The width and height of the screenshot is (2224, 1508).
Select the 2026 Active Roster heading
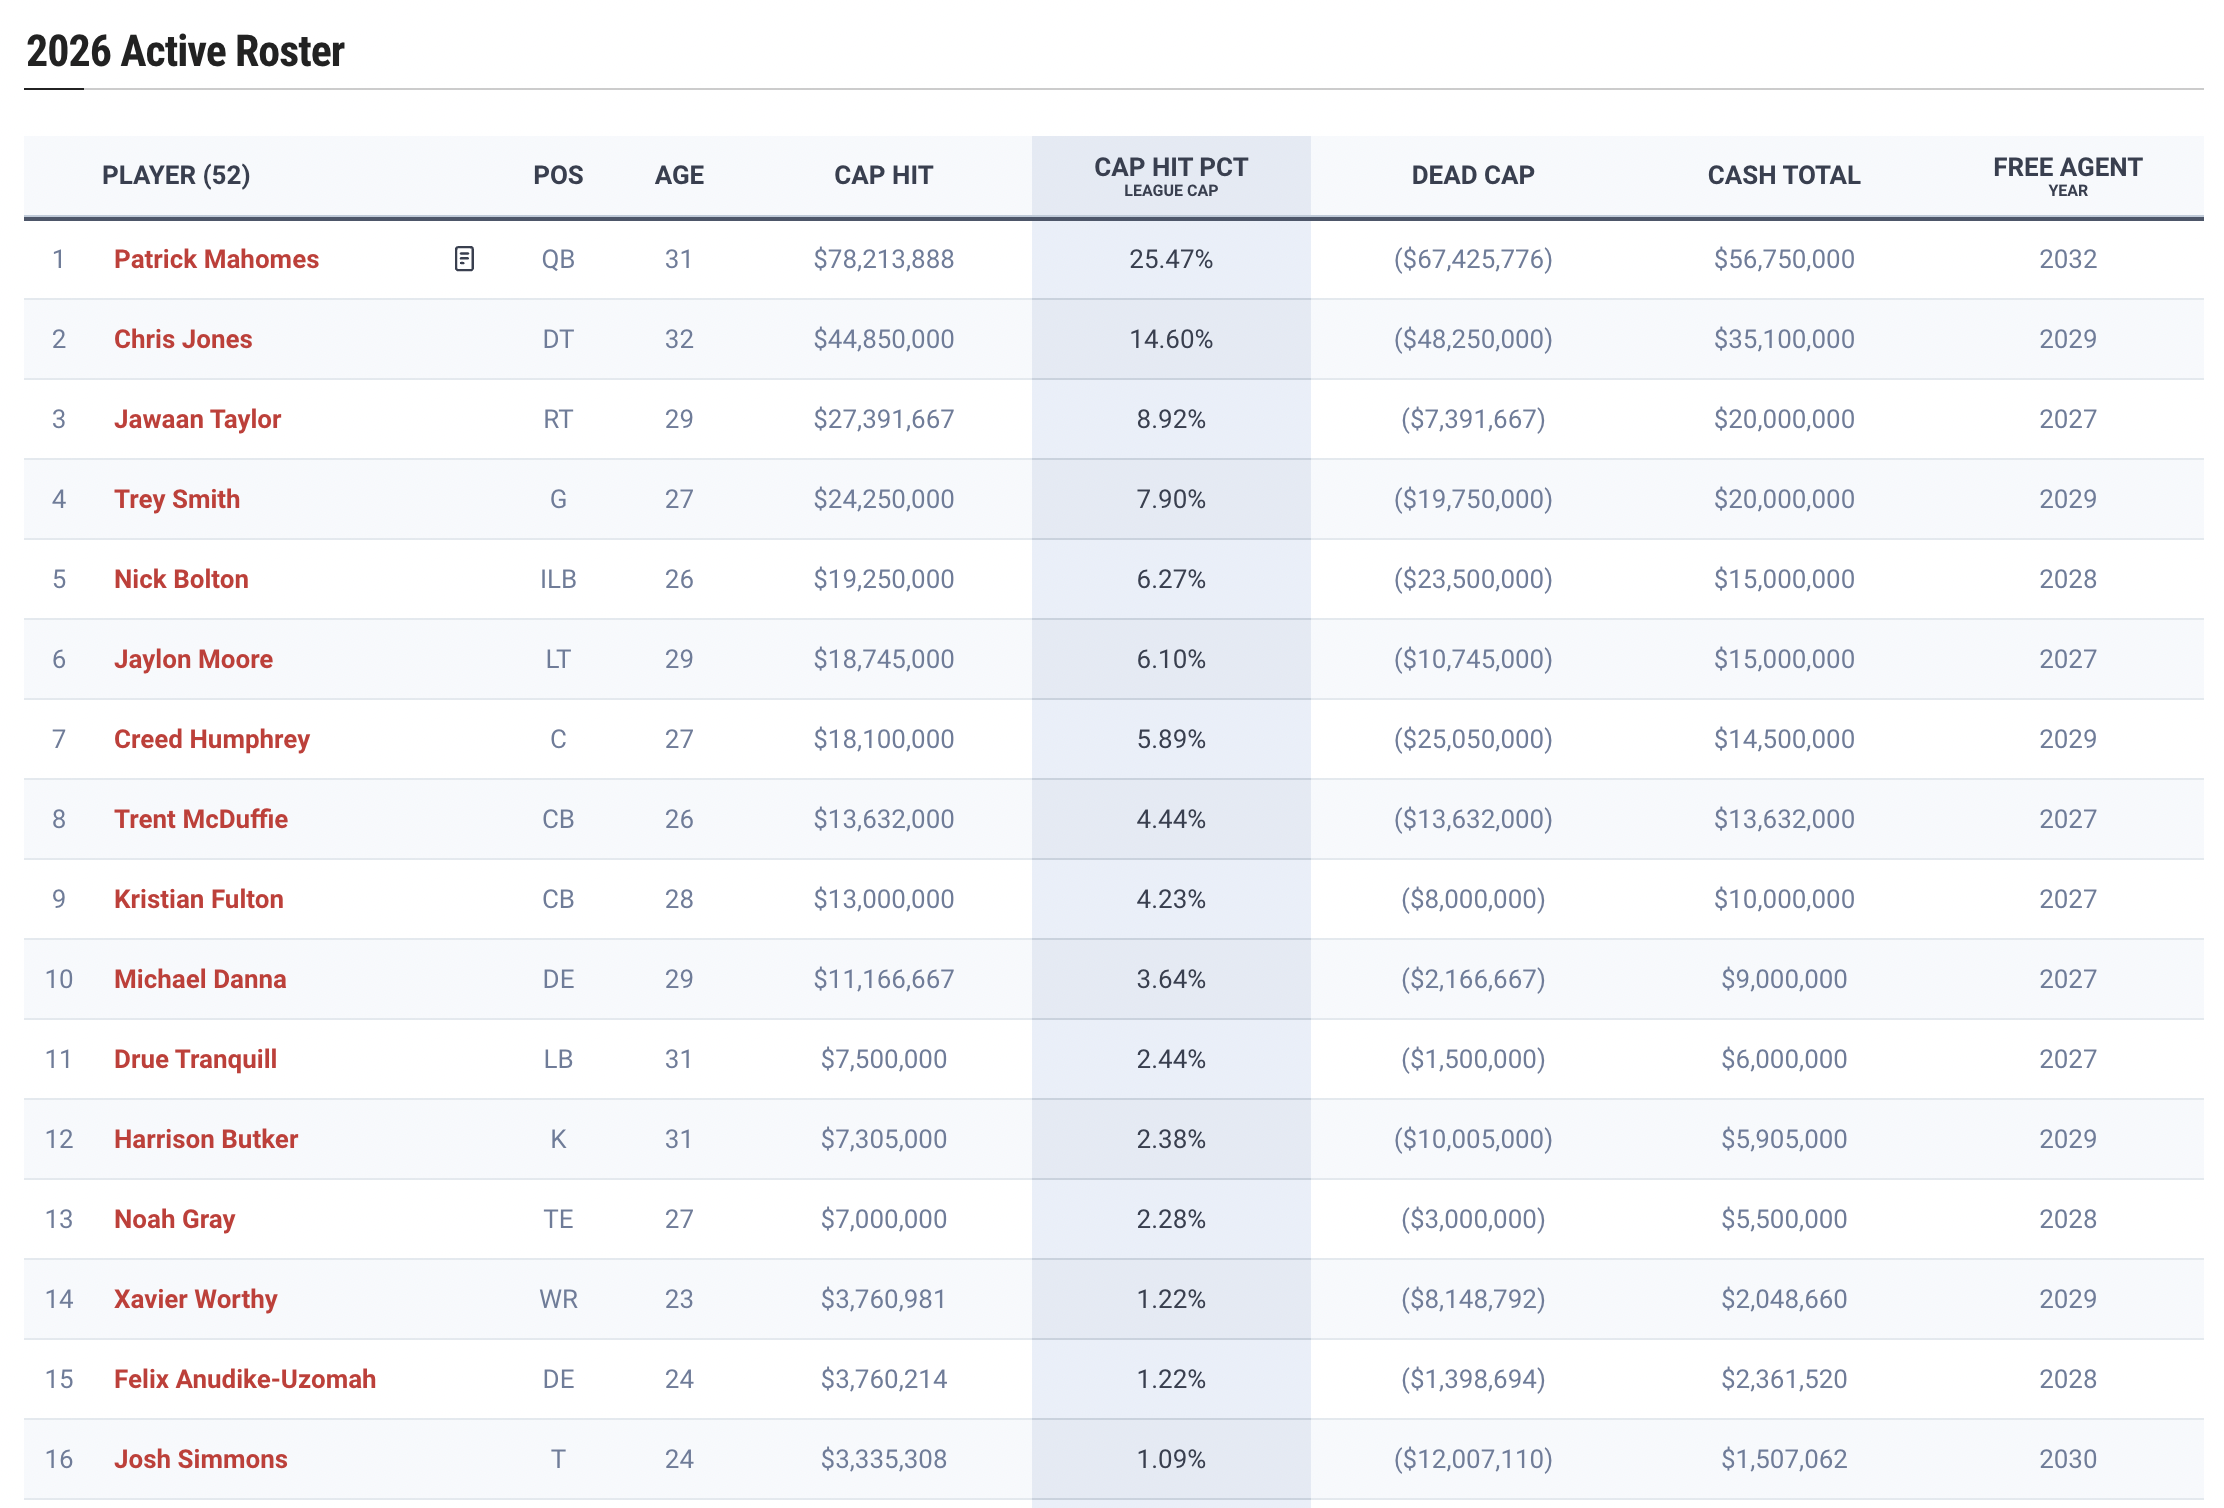[185, 51]
